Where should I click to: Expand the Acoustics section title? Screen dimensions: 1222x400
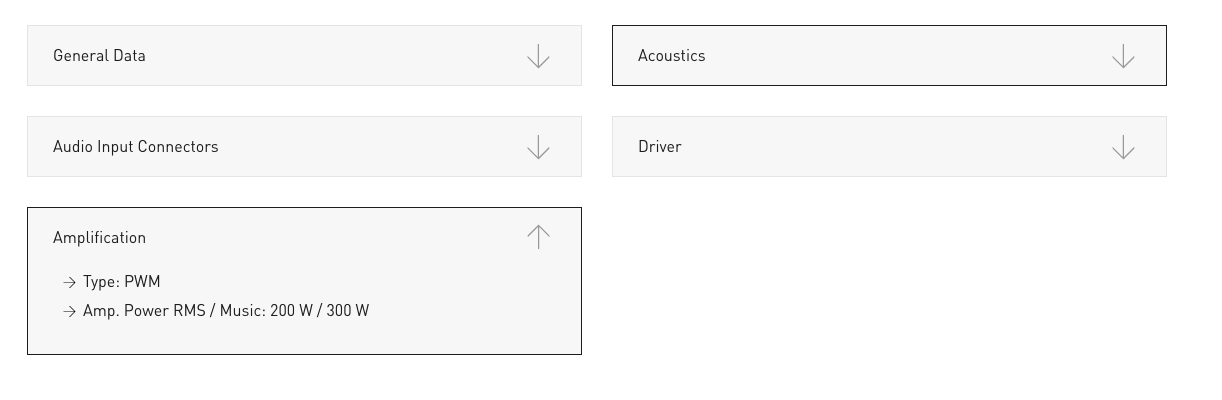point(671,56)
